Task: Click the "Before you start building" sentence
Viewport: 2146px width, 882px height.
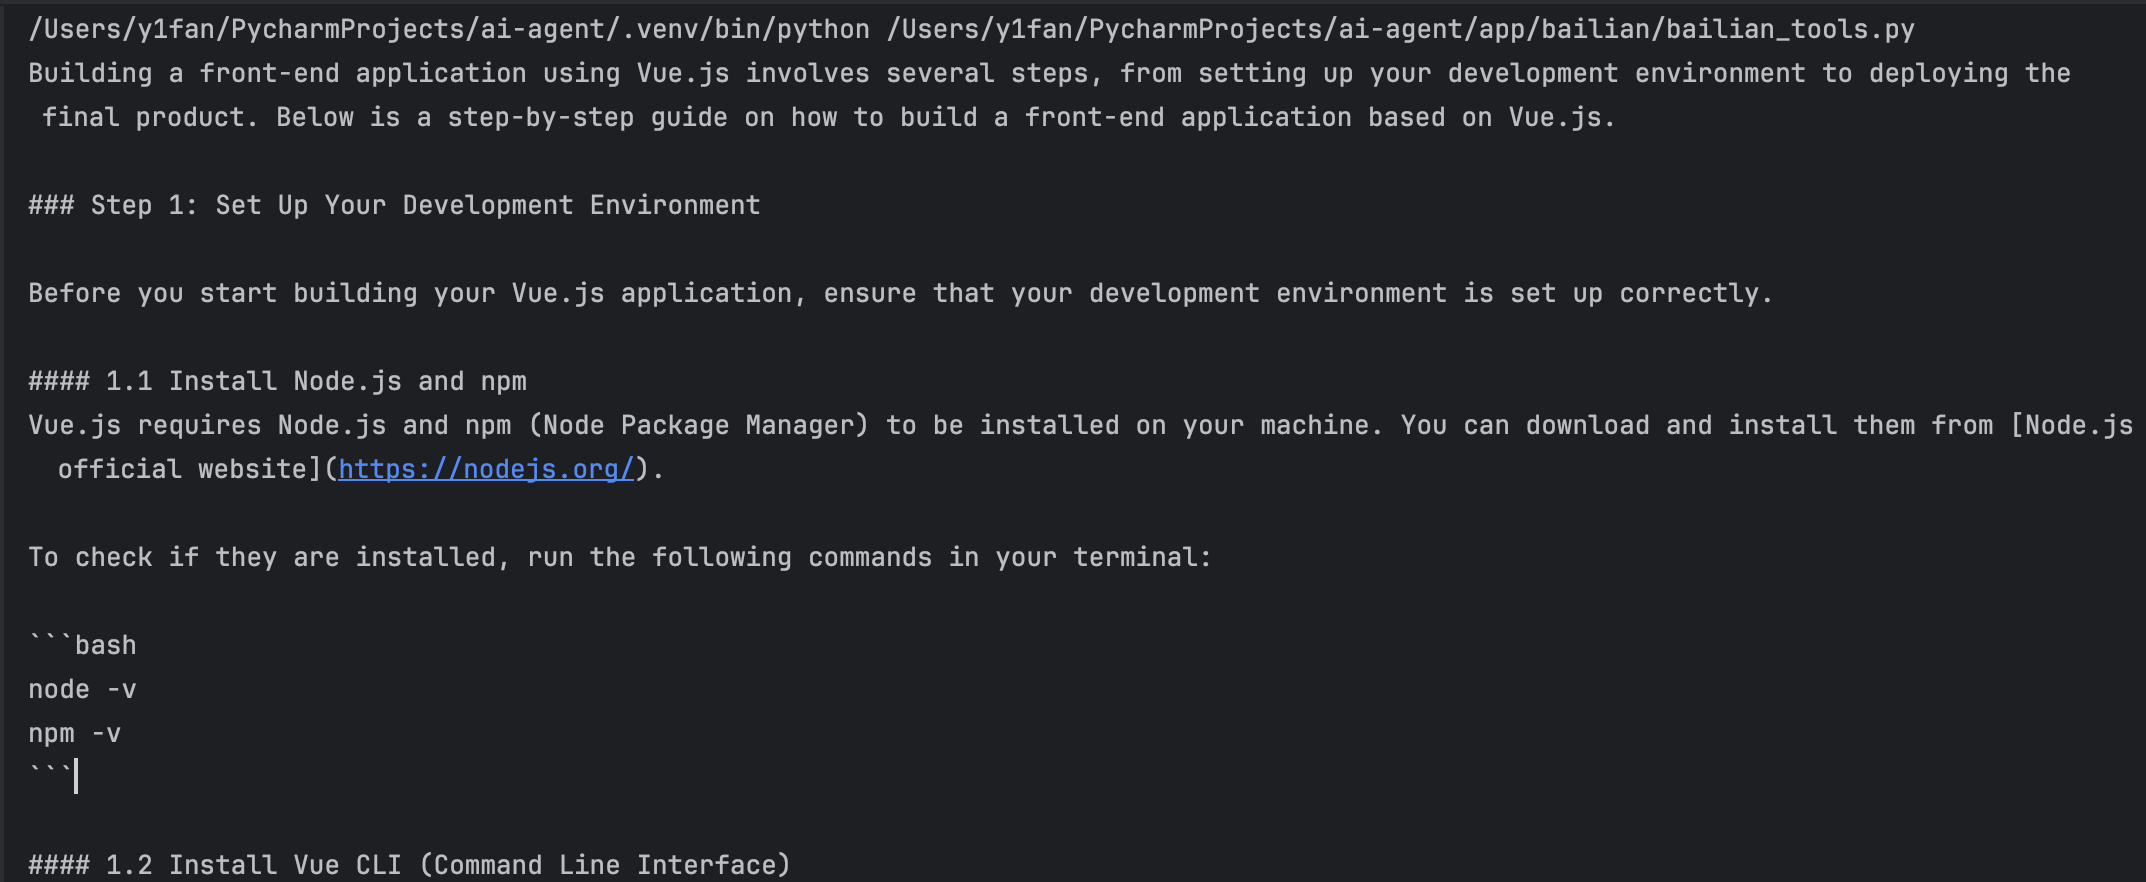Action: coord(899,293)
